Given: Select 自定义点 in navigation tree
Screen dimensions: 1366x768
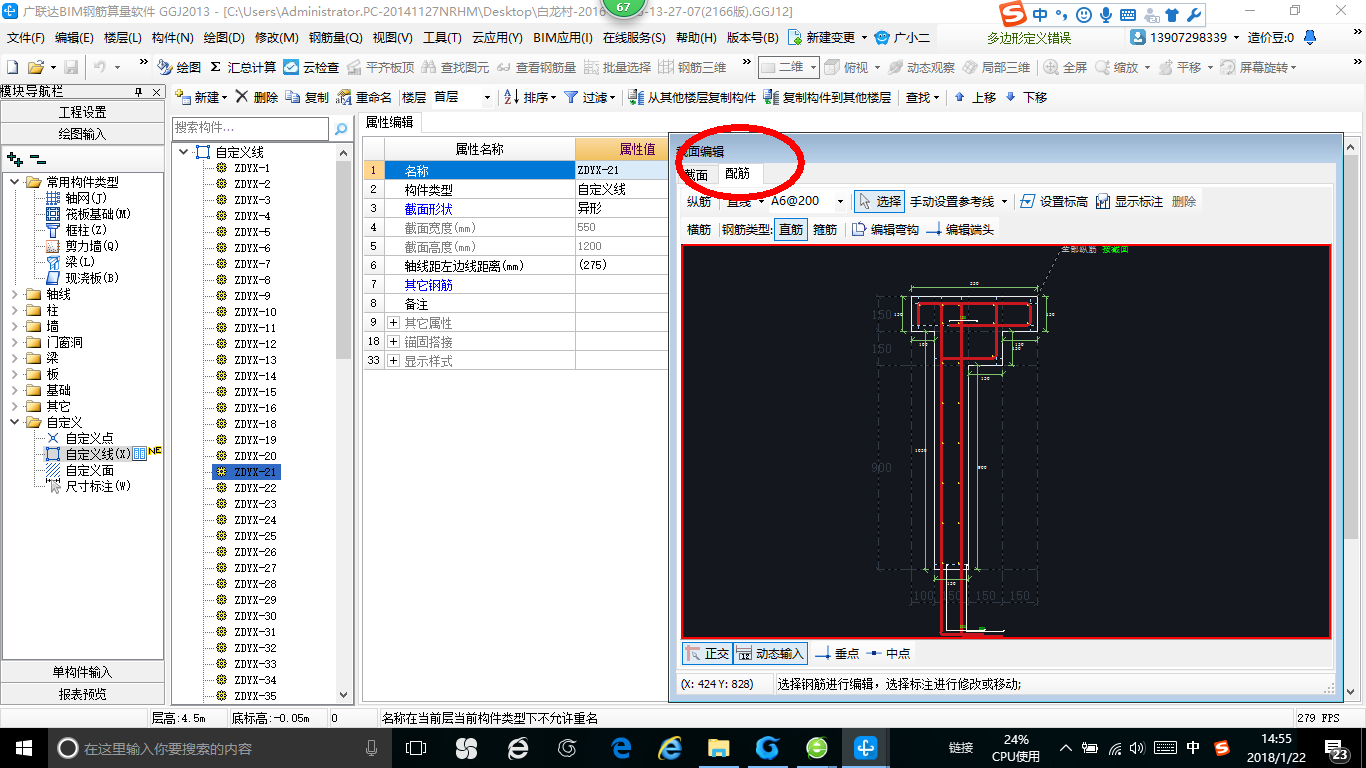Looking at the screenshot, I should 89,438.
